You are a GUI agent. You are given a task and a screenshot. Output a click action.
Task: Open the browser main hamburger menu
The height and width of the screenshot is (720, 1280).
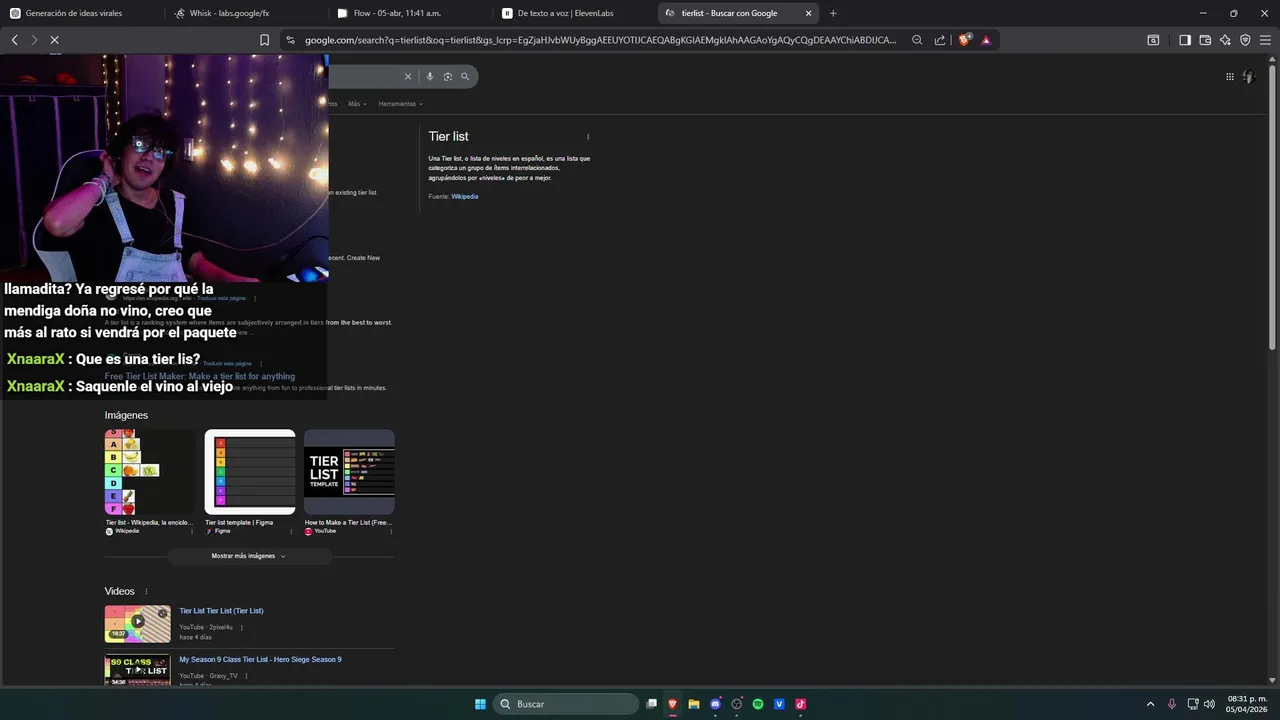(1265, 40)
